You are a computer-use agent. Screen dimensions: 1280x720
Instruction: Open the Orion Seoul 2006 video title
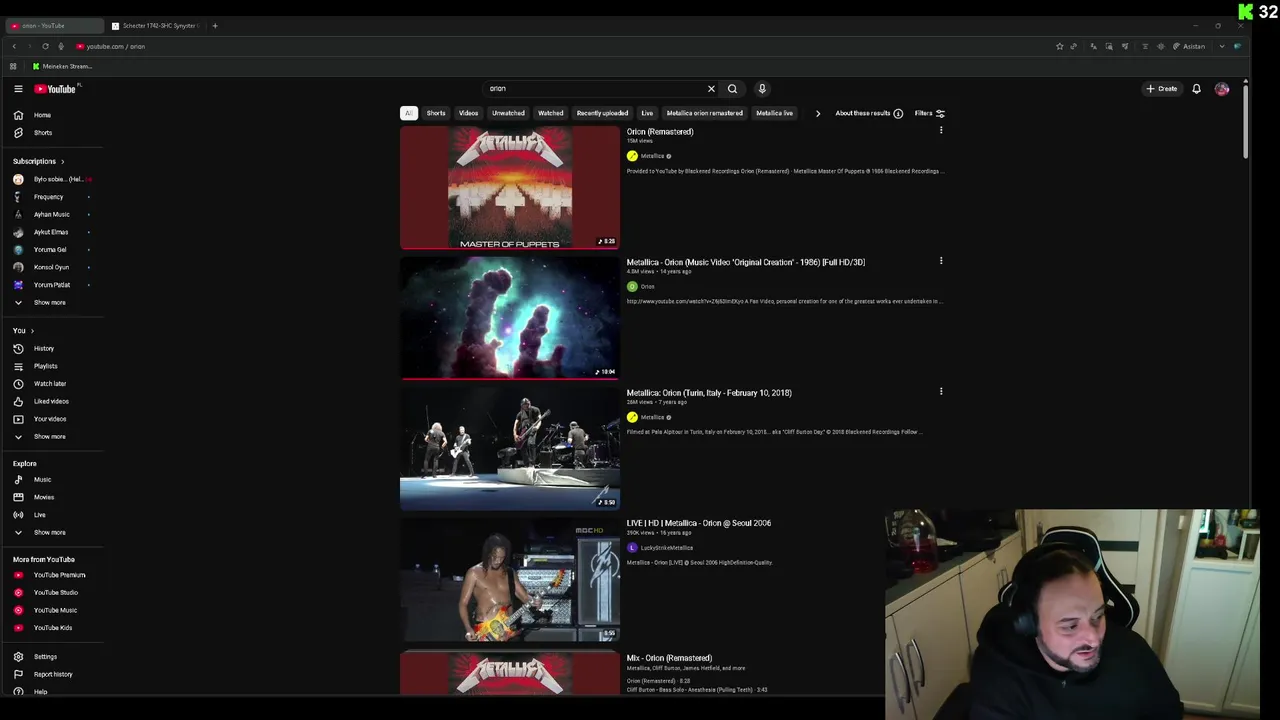point(699,523)
